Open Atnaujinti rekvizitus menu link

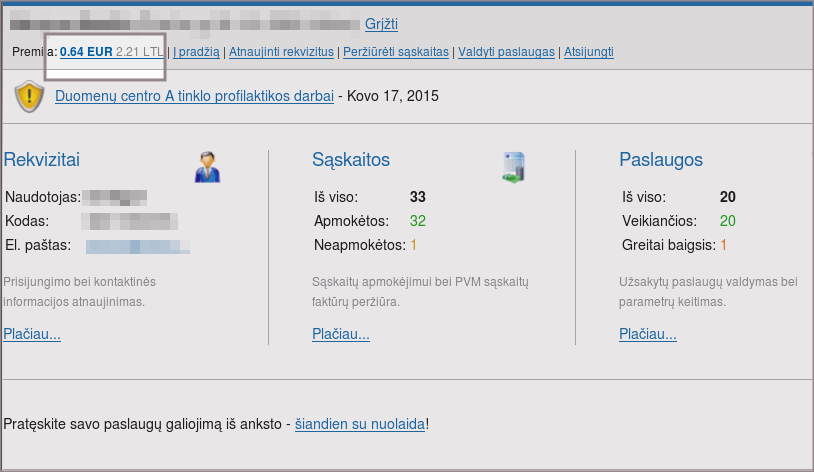pos(281,52)
